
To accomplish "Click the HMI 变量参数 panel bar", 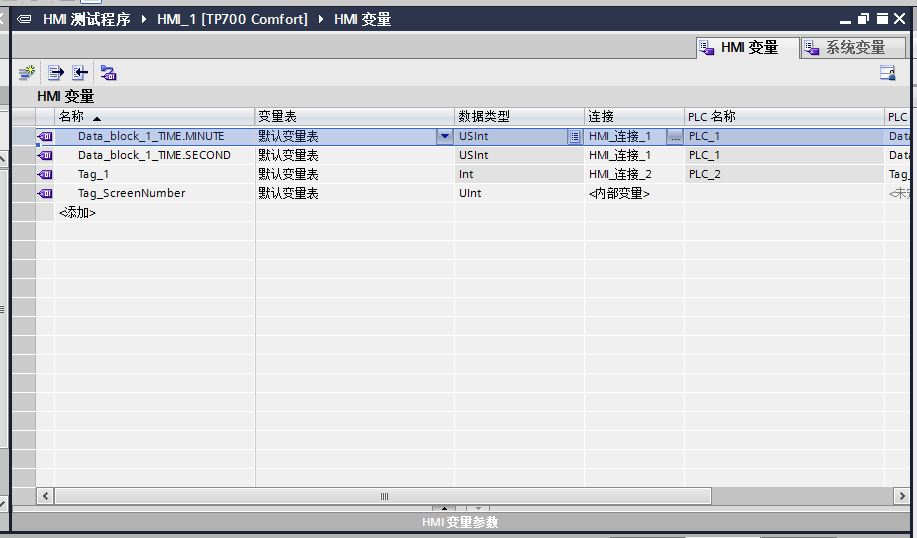I will coord(460,522).
